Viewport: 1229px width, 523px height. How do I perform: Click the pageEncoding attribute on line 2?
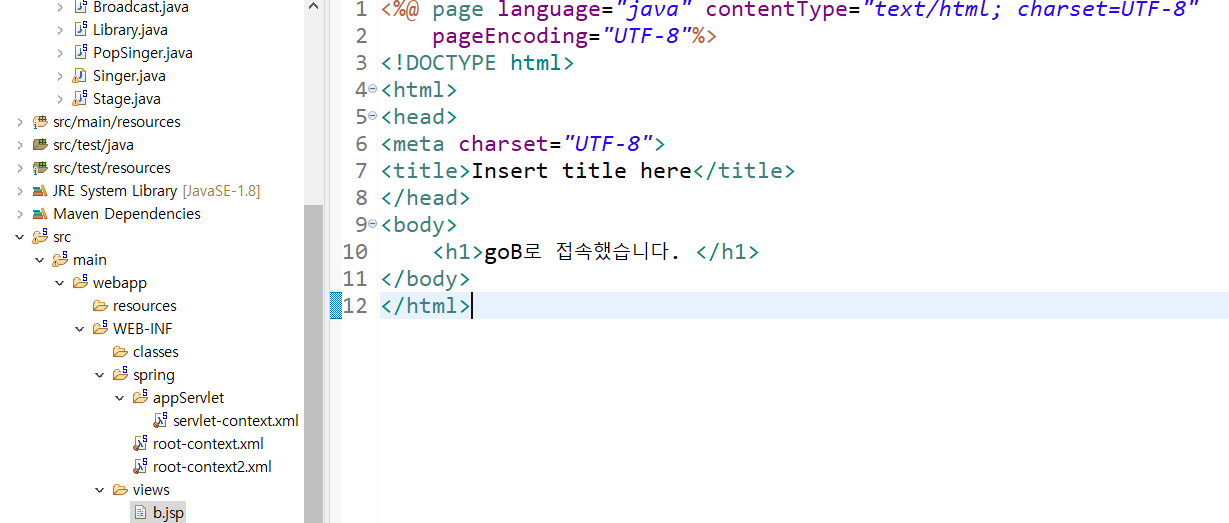point(562,36)
